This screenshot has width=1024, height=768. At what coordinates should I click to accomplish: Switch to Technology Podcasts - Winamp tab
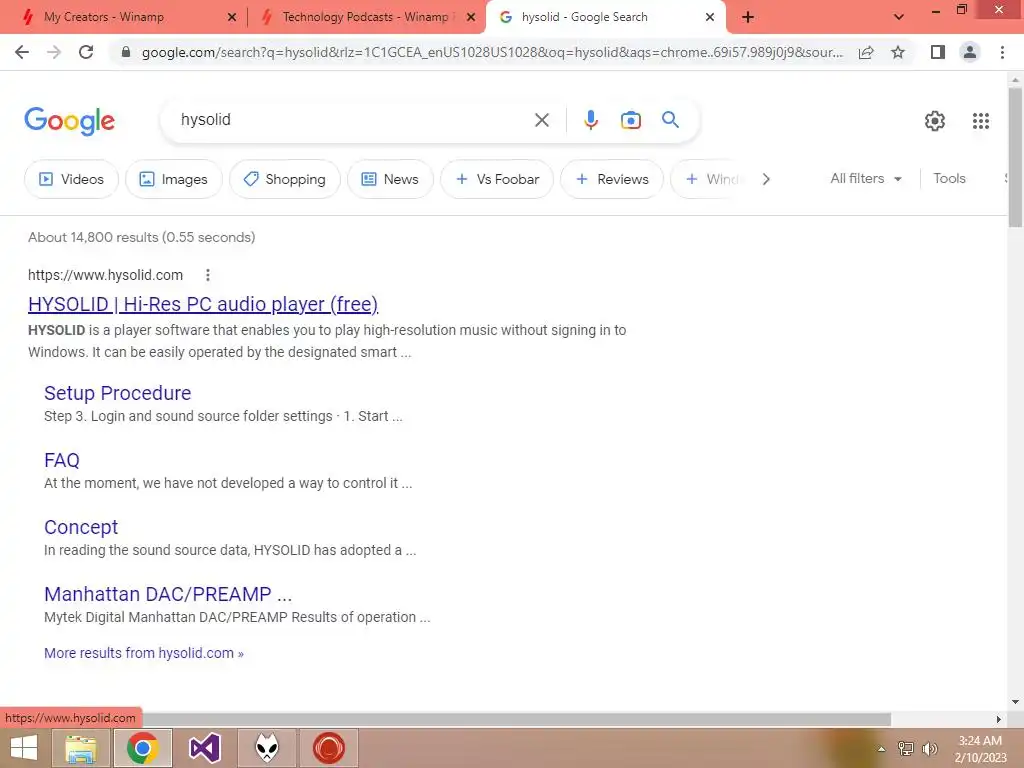tap(366, 17)
